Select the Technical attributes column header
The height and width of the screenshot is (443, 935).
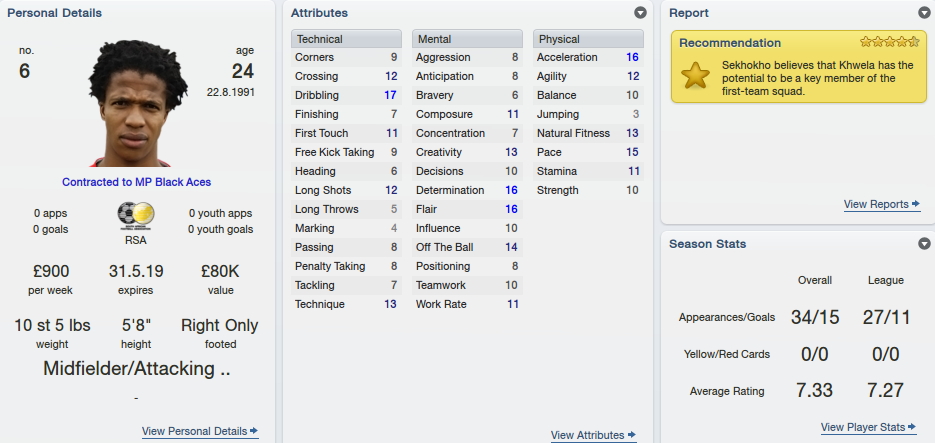click(346, 39)
